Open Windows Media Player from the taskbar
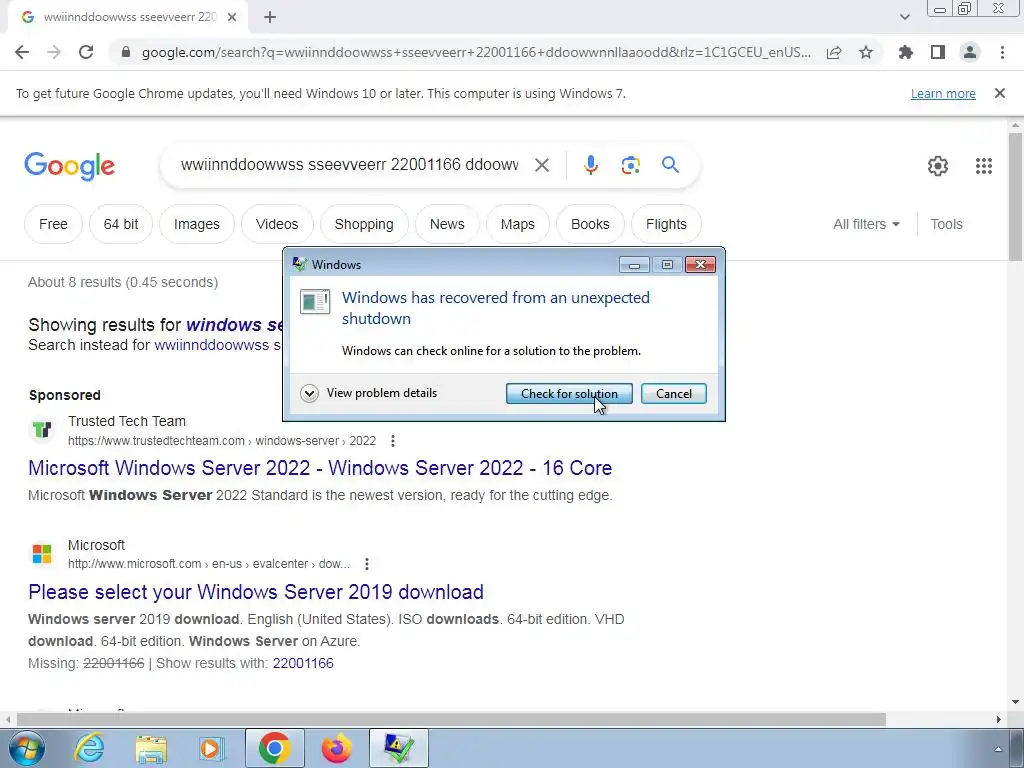The height and width of the screenshot is (768, 1024). (212, 748)
